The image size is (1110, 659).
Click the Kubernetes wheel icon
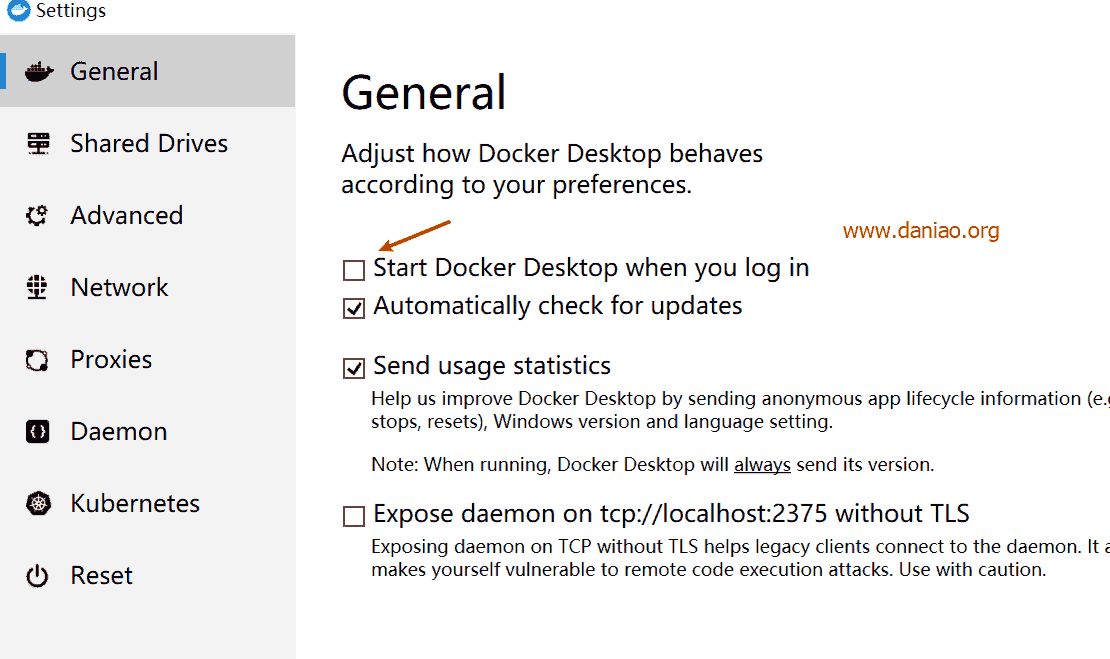point(38,503)
